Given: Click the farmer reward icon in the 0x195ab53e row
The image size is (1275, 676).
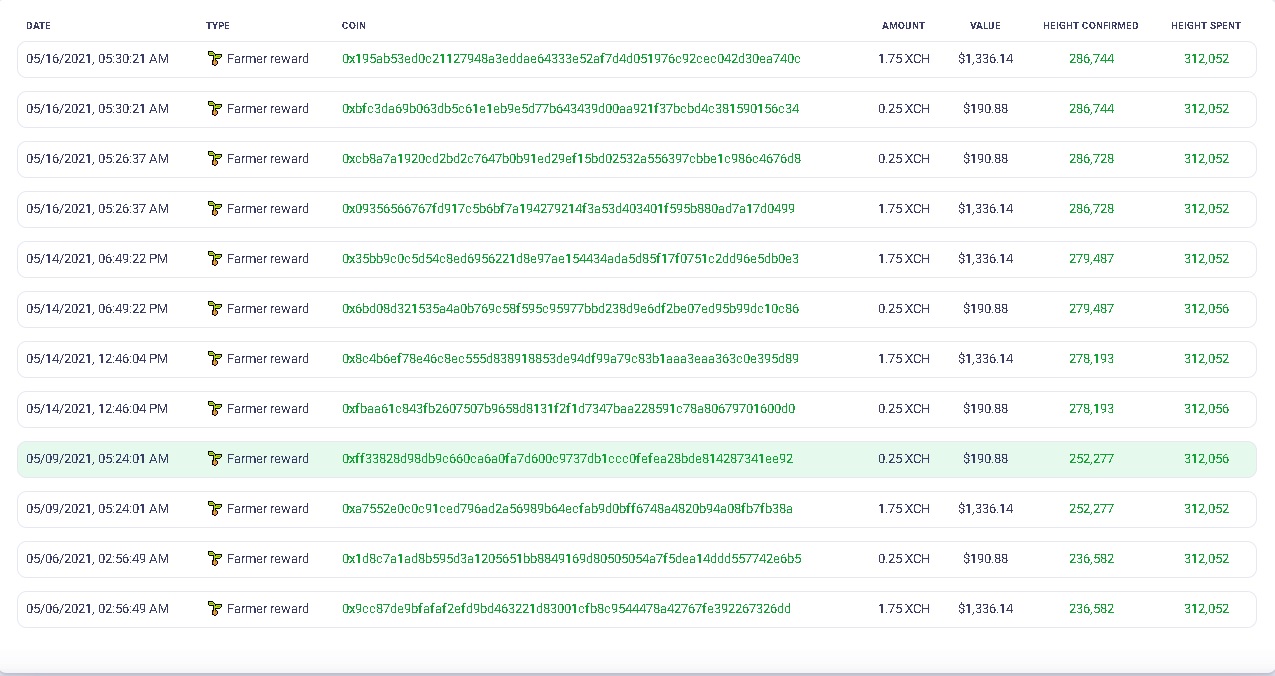Looking at the screenshot, I should [214, 59].
